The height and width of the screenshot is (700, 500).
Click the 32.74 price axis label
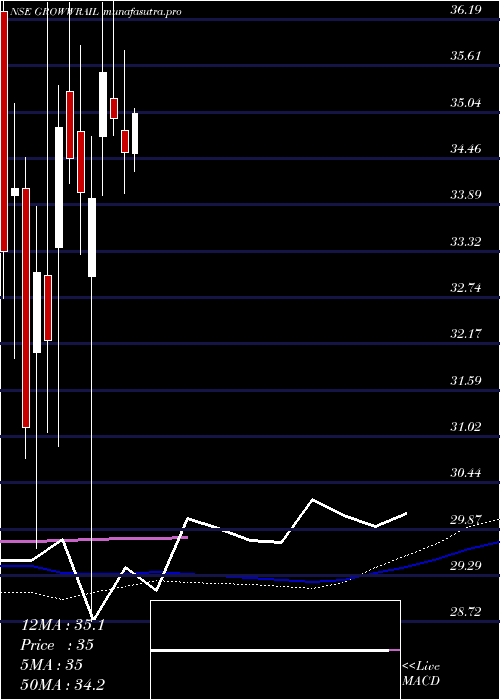click(x=466, y=288)
